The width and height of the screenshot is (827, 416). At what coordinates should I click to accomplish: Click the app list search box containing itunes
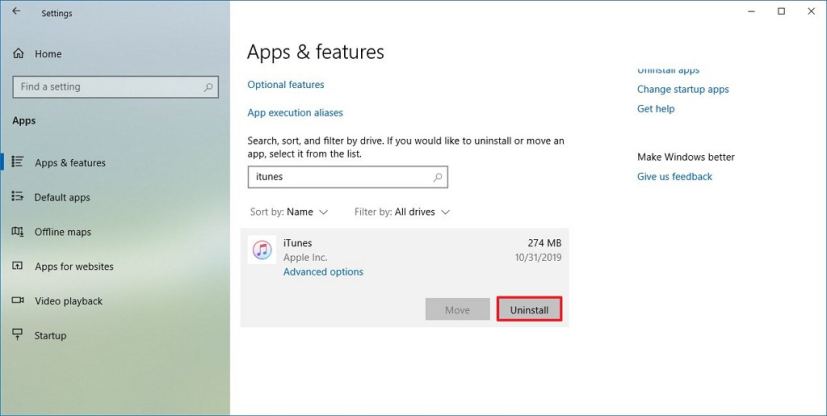pyautogui.click(x=348, y=177)
